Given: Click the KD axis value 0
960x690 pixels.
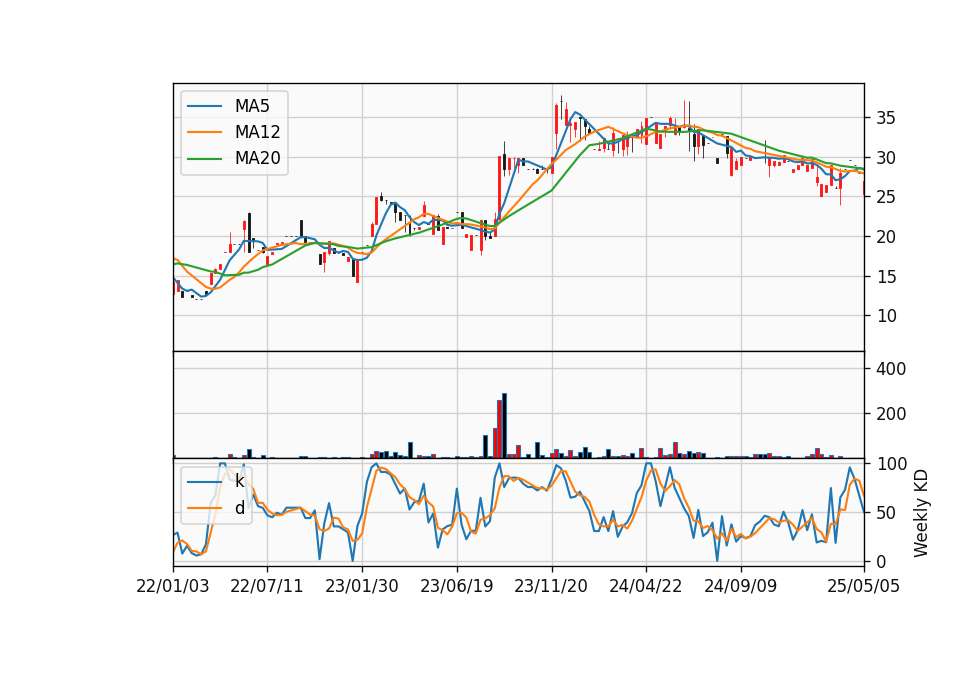Looking at the screenshot, I should (x=880, y=561).
